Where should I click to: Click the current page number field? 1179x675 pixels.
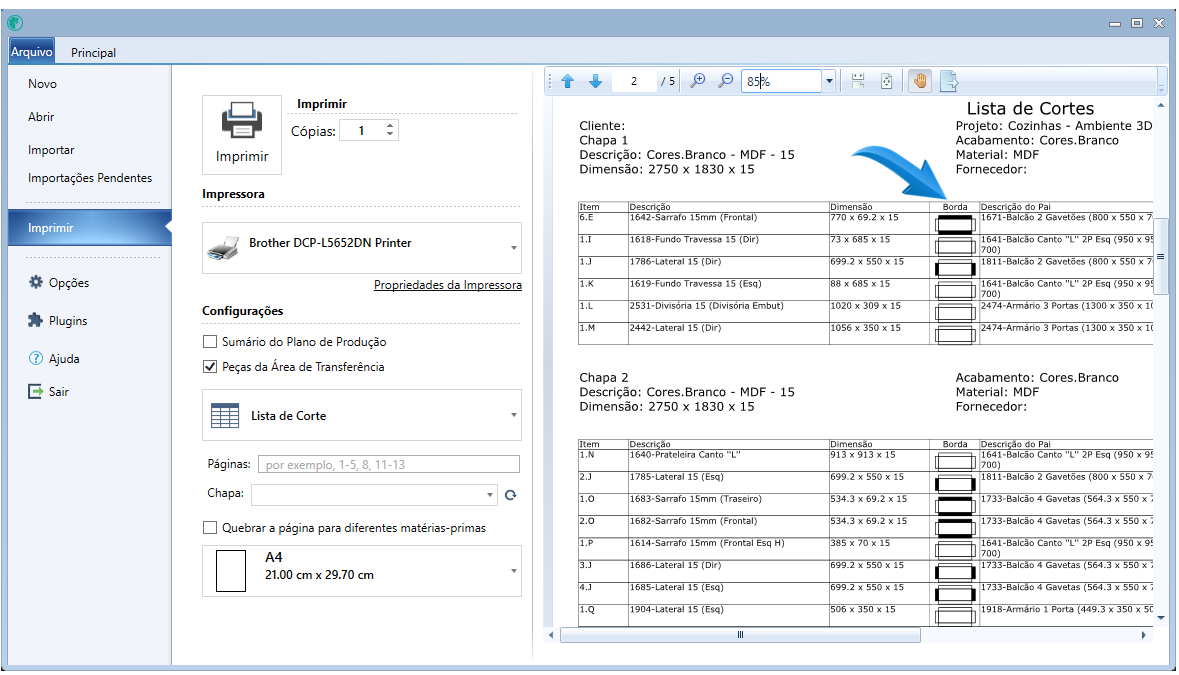[x=634, y=81]
